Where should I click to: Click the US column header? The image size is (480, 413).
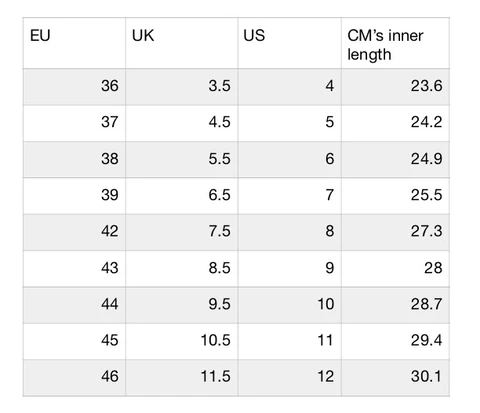point(290,43)
